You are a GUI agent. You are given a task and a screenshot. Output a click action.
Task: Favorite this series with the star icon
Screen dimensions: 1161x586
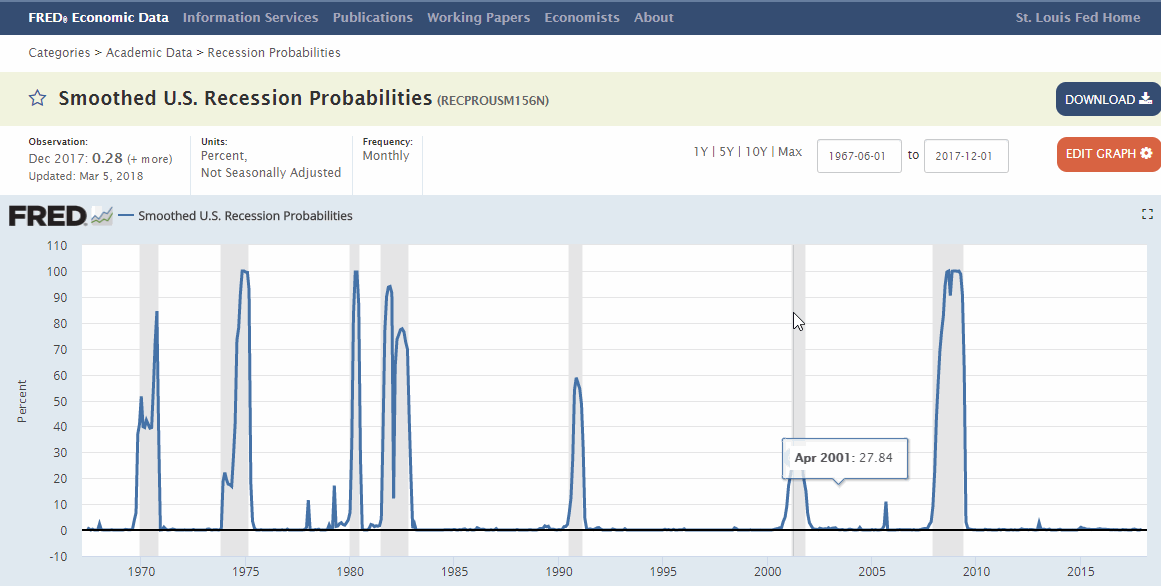37,99
